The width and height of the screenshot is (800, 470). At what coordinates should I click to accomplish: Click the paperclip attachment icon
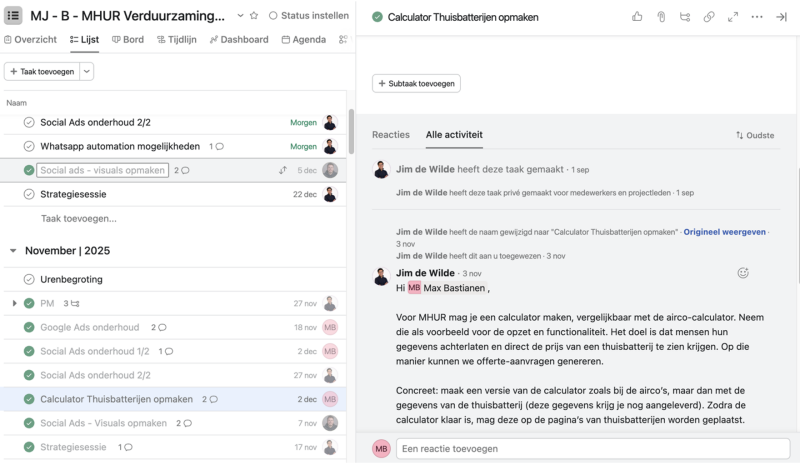[661, 17]
